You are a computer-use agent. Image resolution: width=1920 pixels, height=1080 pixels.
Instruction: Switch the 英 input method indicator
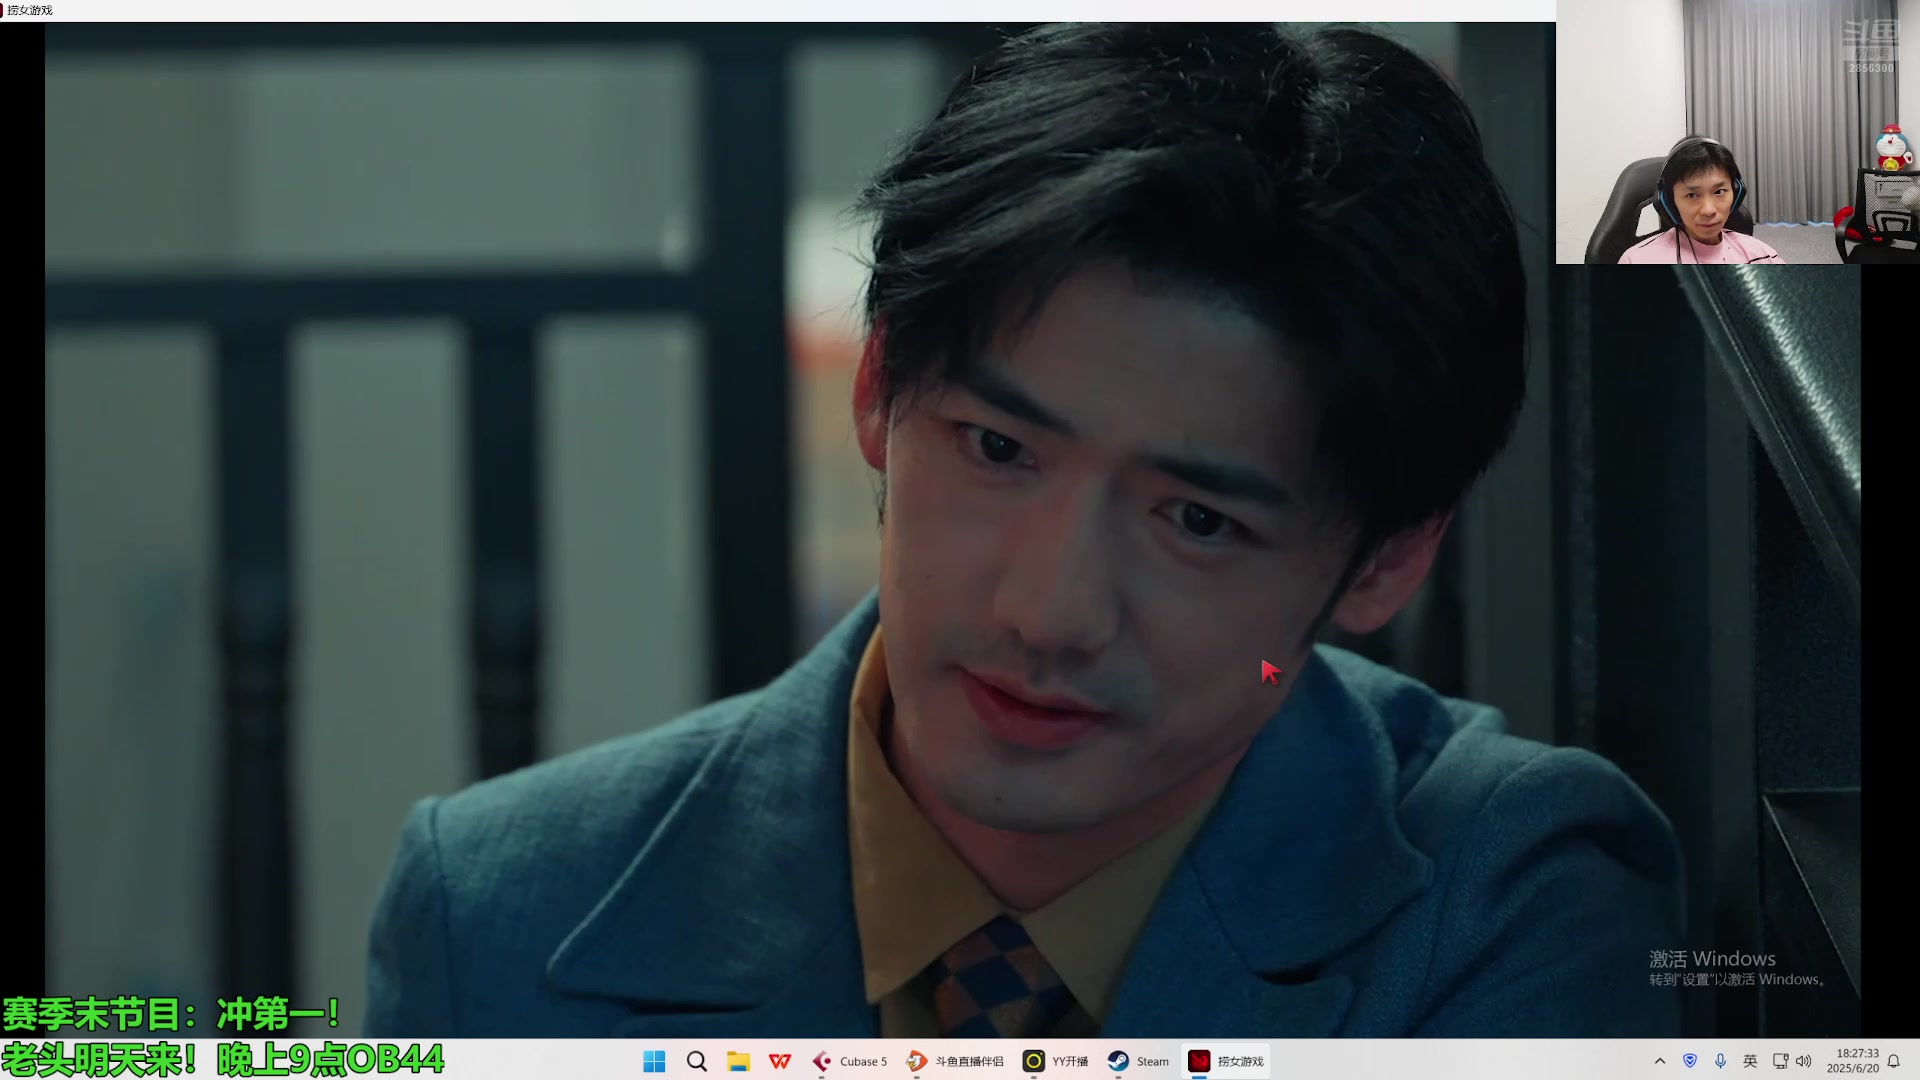click(x=1750, y=1061)
